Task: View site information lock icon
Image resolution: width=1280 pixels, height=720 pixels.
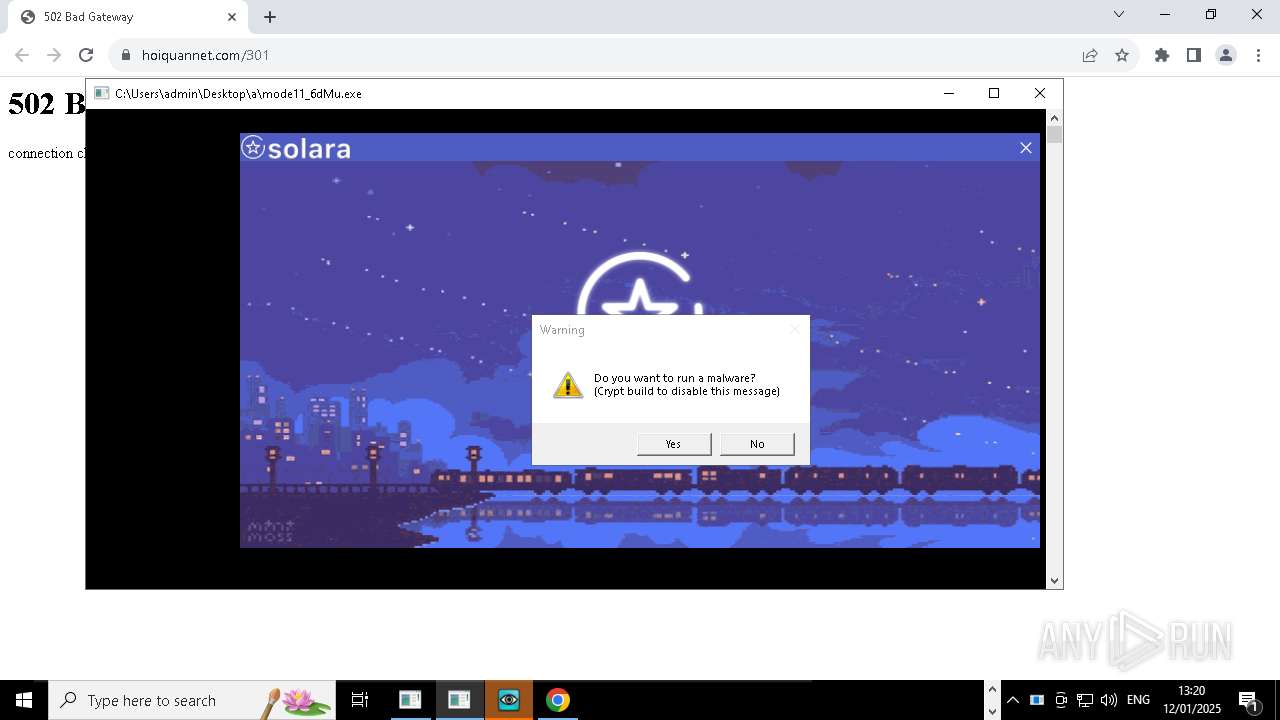Action: pyautogui.click(x=125, y=55)
